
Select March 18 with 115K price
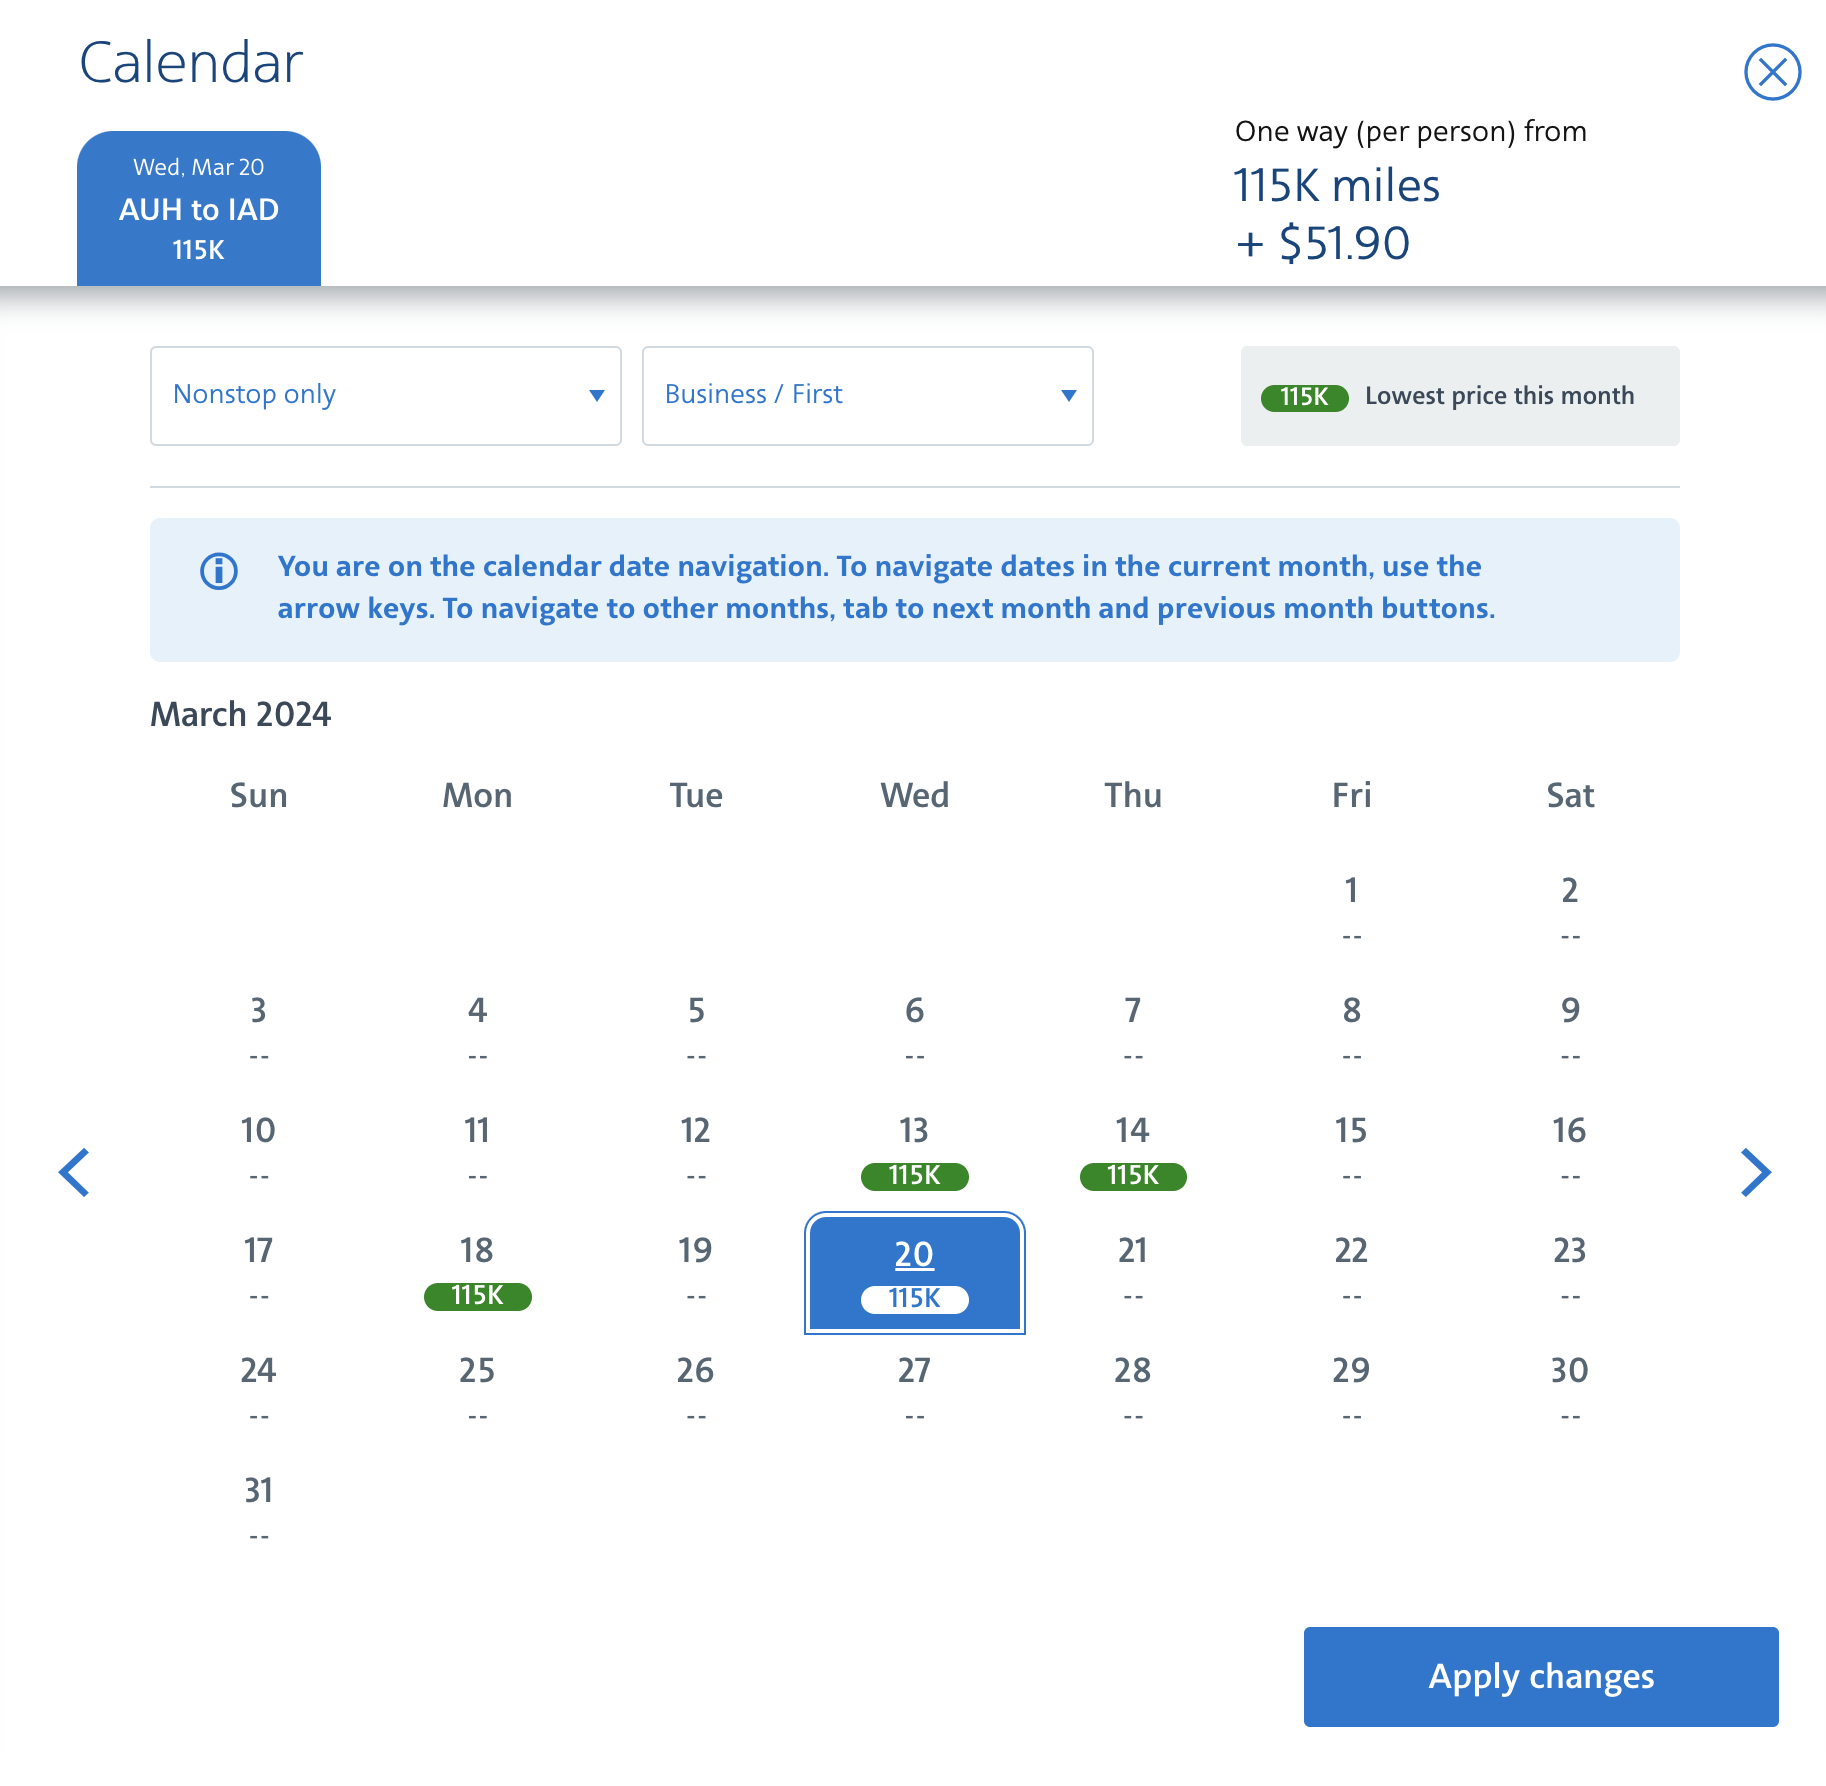pyautogui.click(x=477, y=1272)
